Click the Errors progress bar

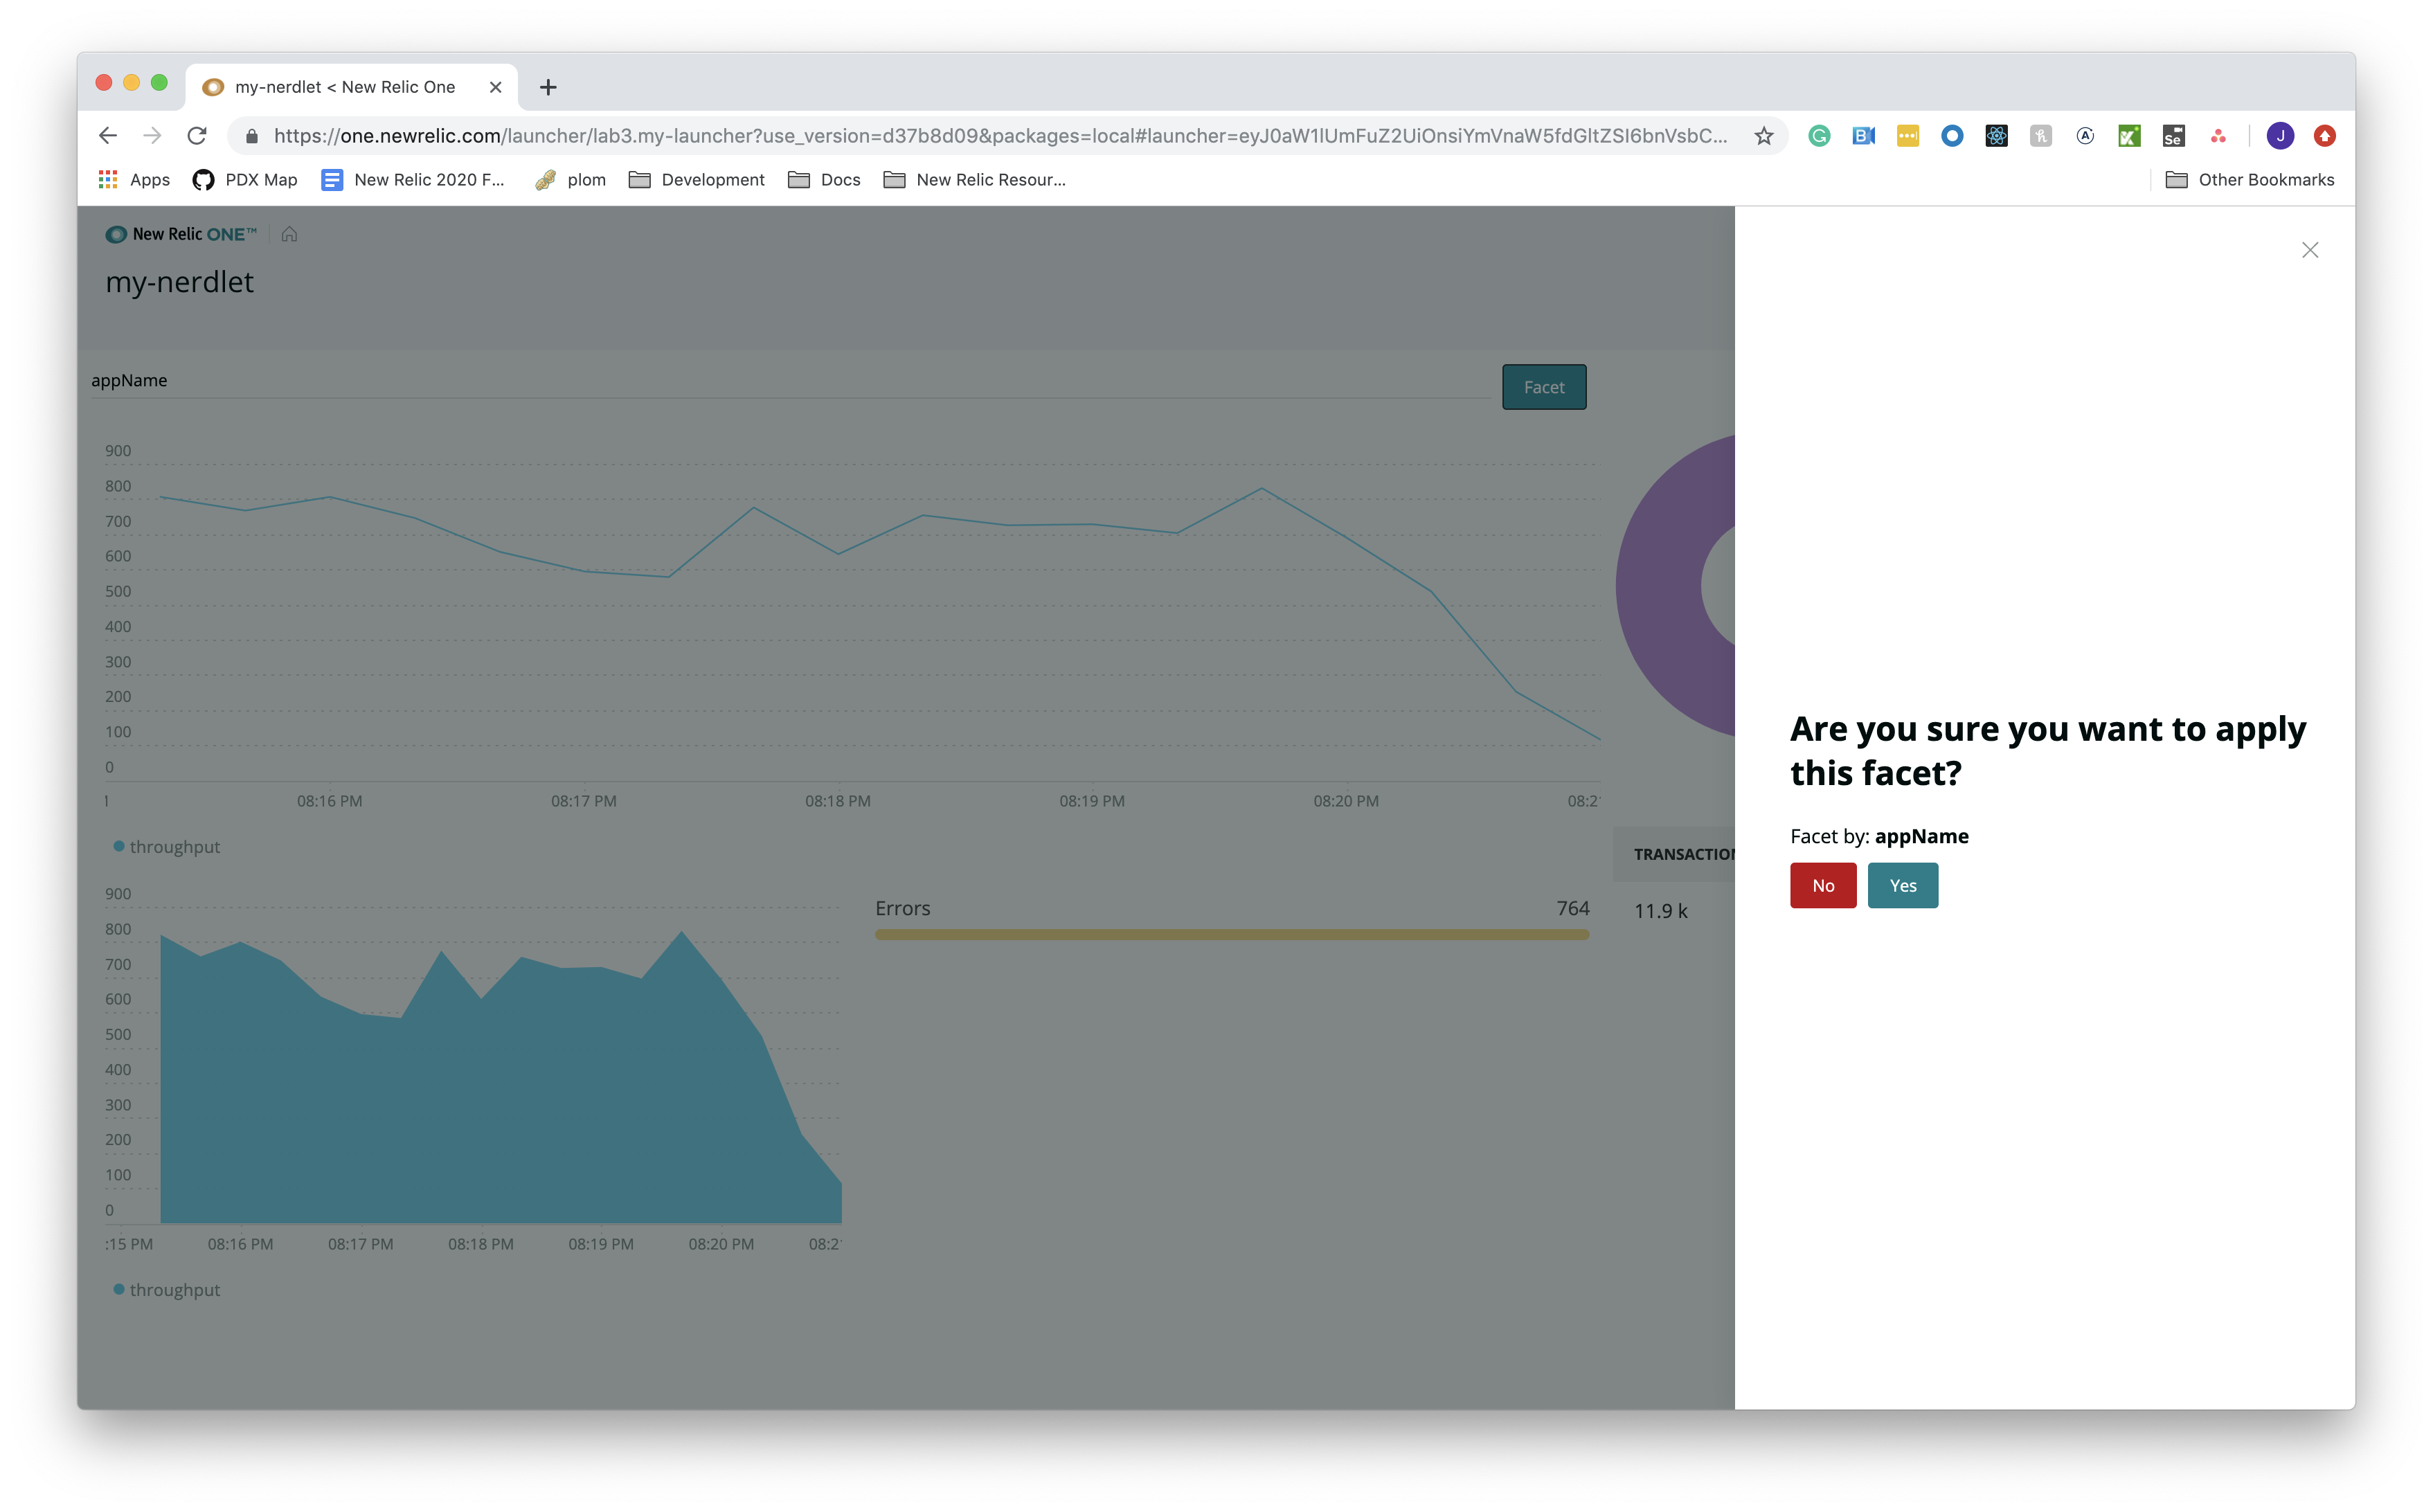(x=1231, y=934)
